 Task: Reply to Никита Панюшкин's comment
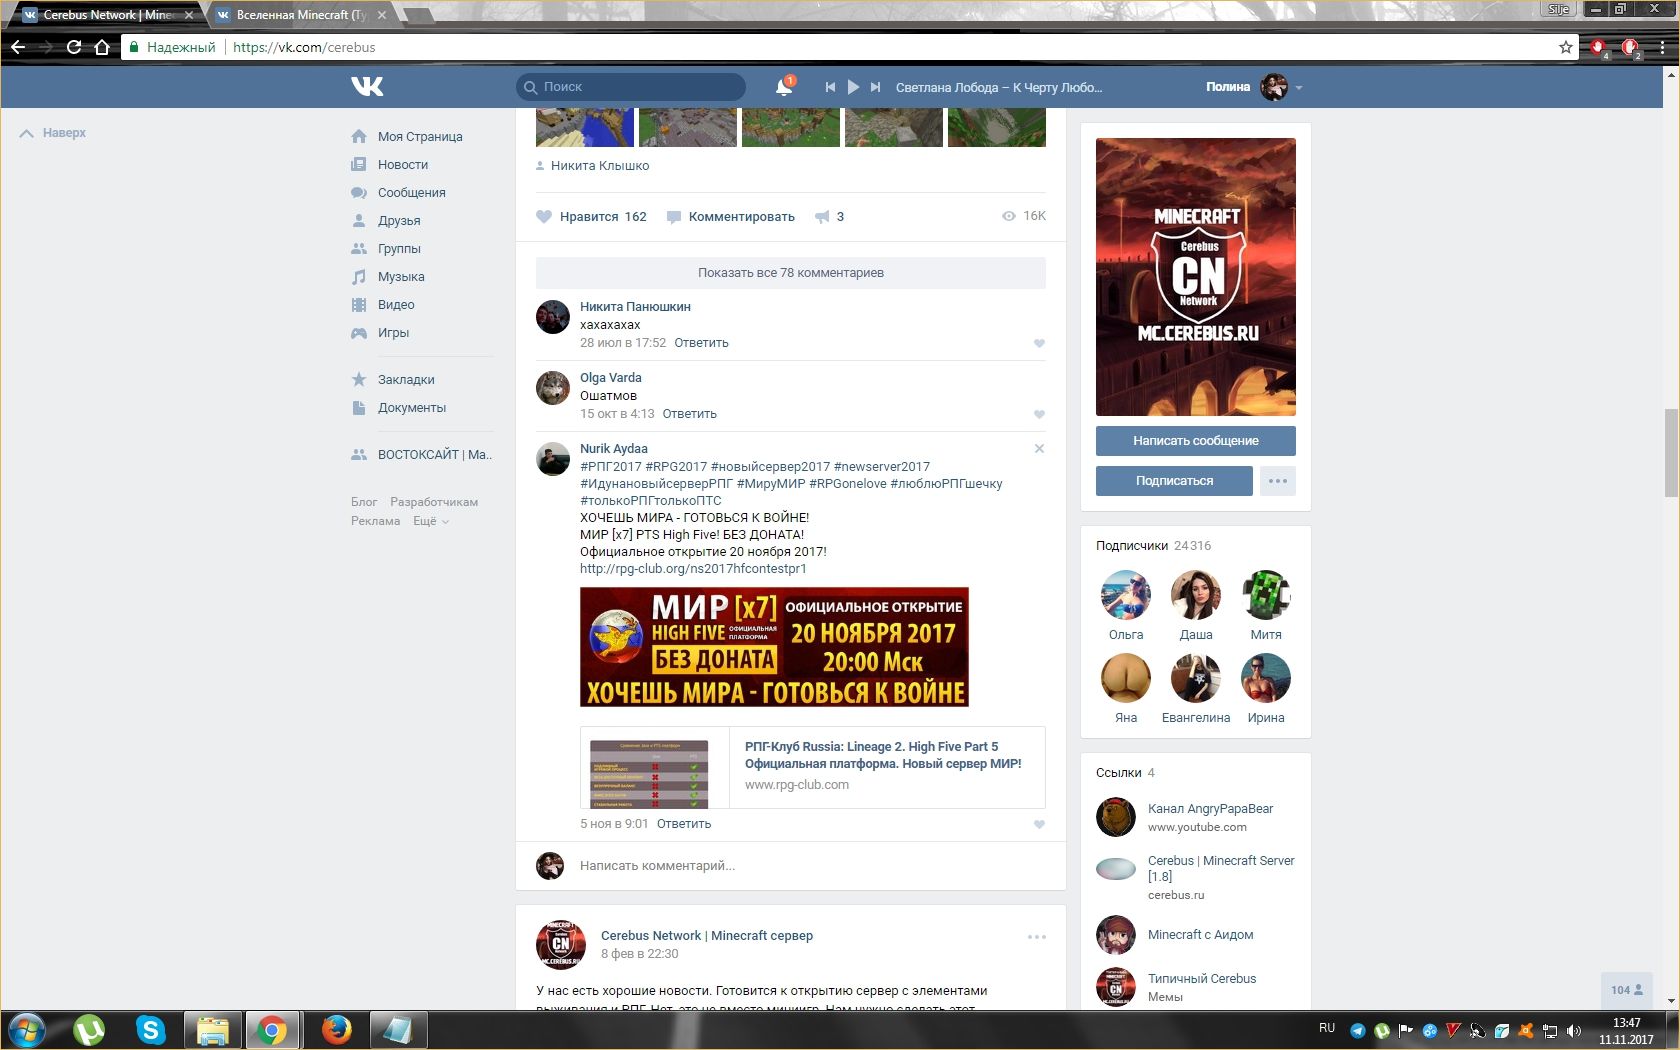(701, 342)
